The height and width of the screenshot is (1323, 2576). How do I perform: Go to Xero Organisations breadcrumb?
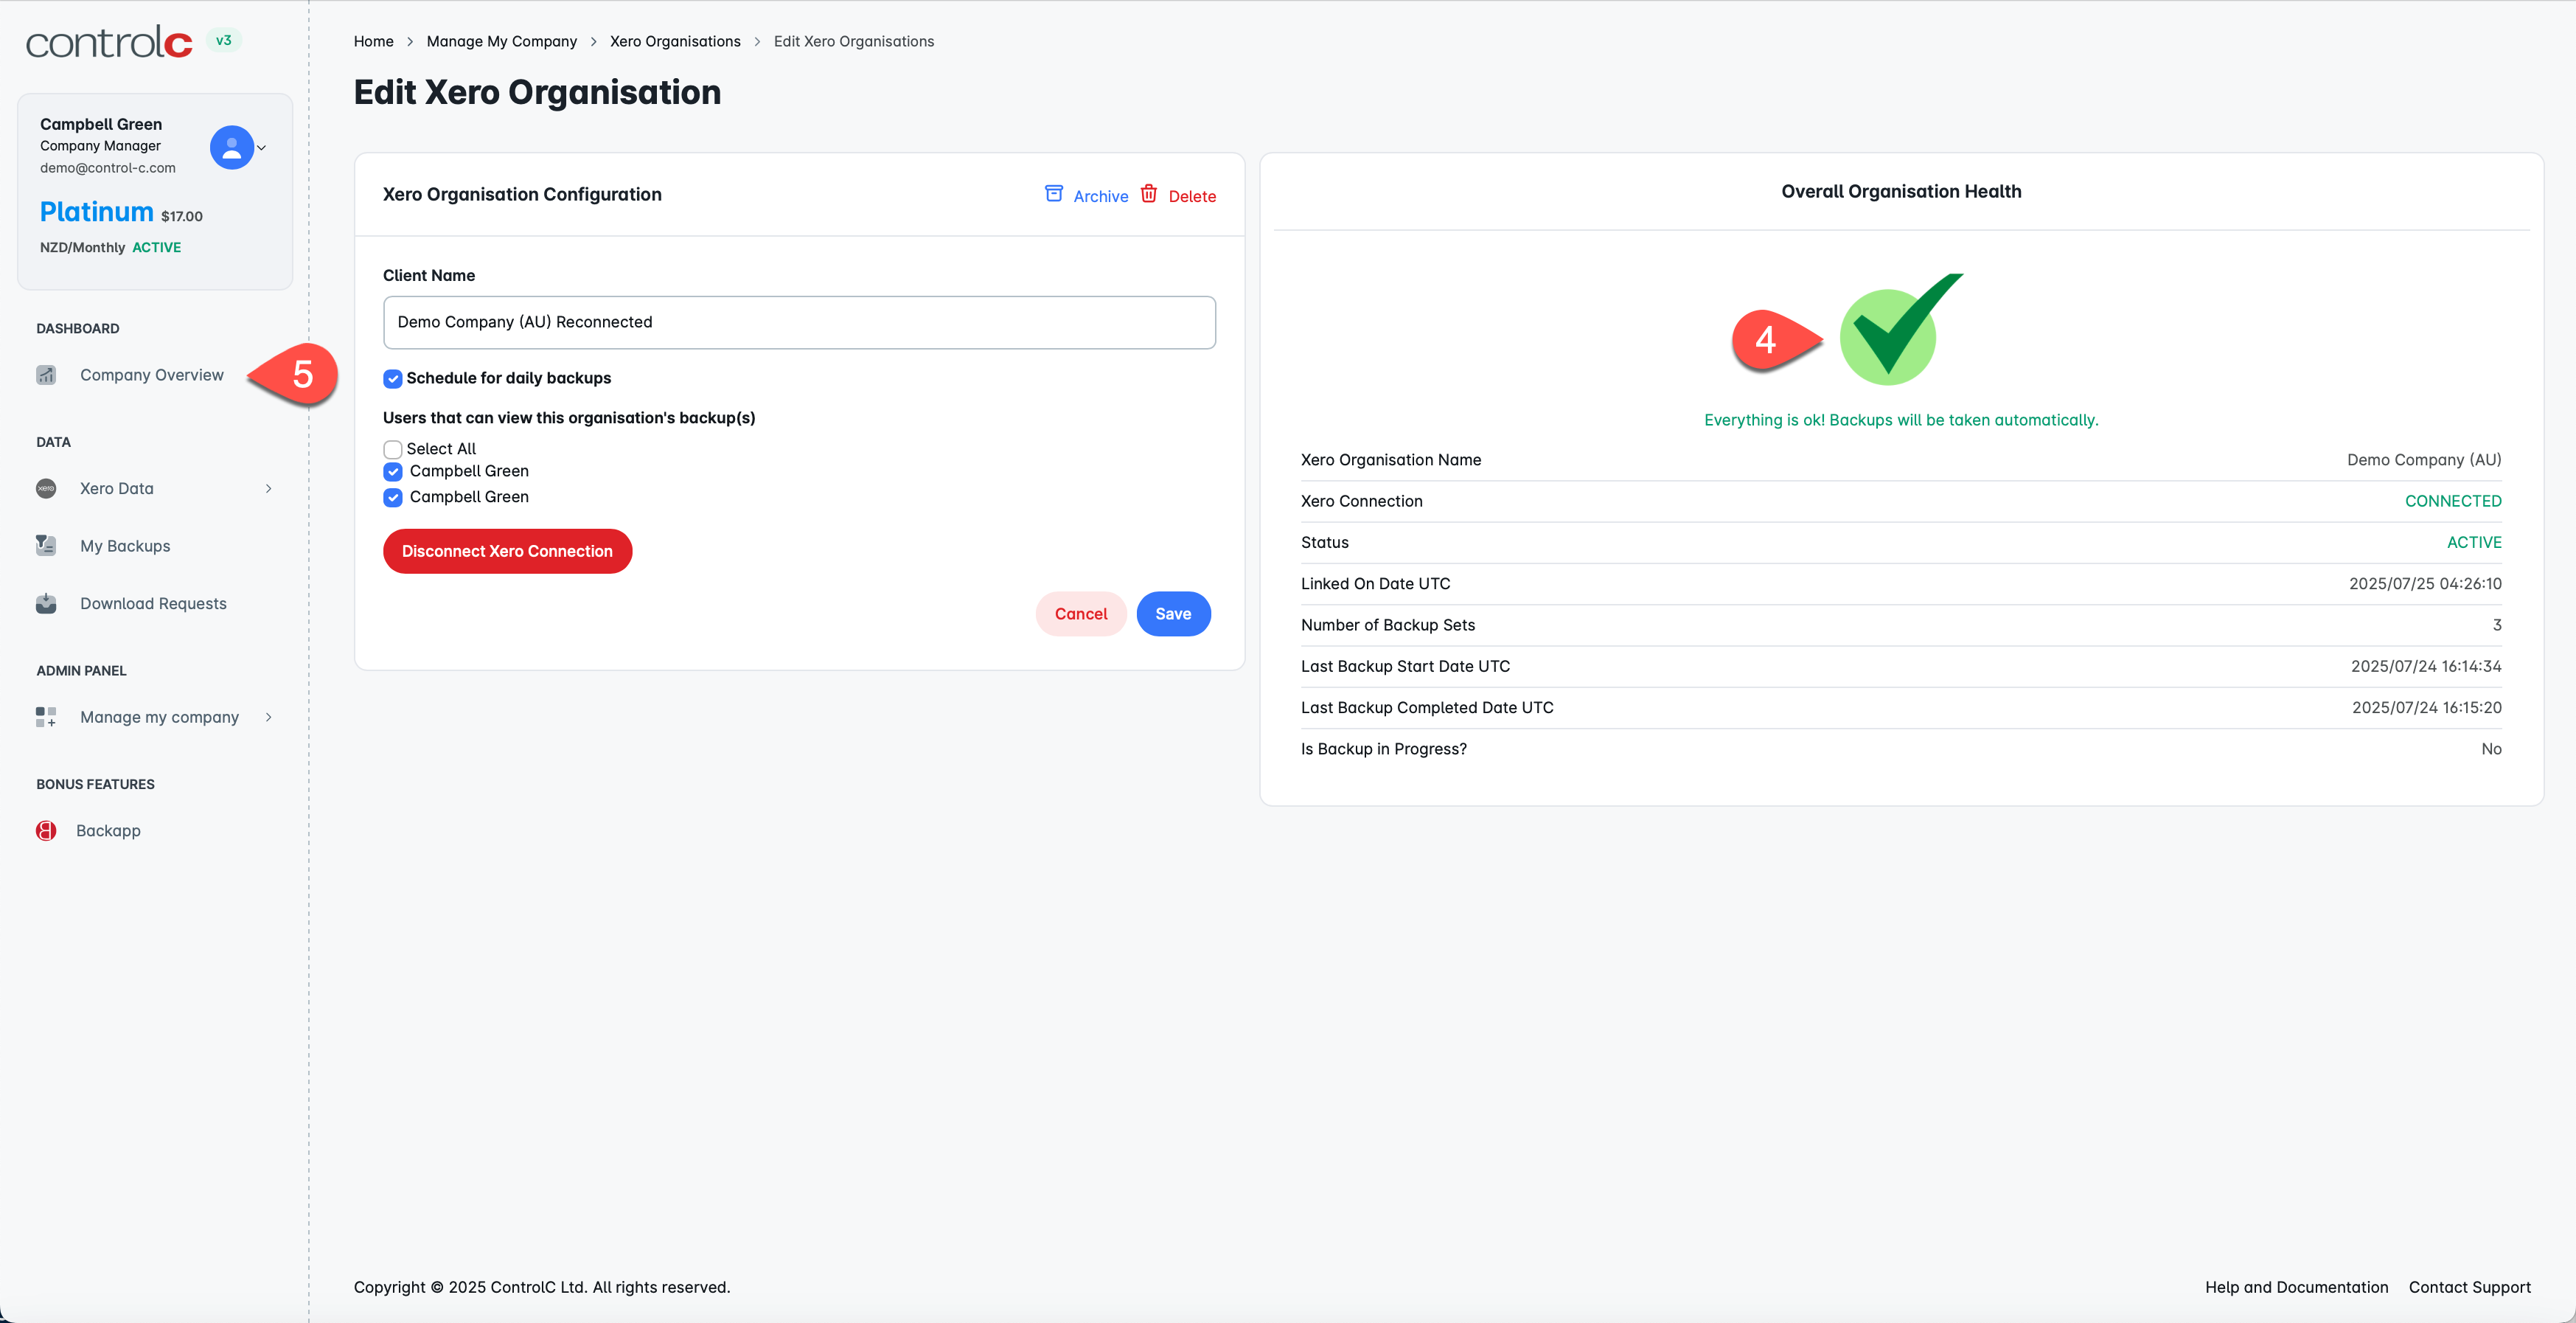(x=675, y=41)
